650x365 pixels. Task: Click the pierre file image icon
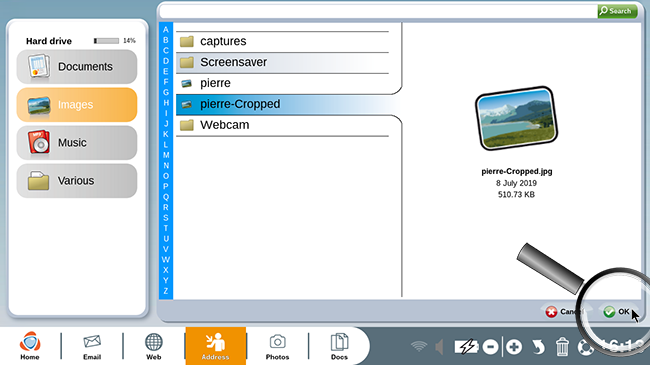[187, 83]
